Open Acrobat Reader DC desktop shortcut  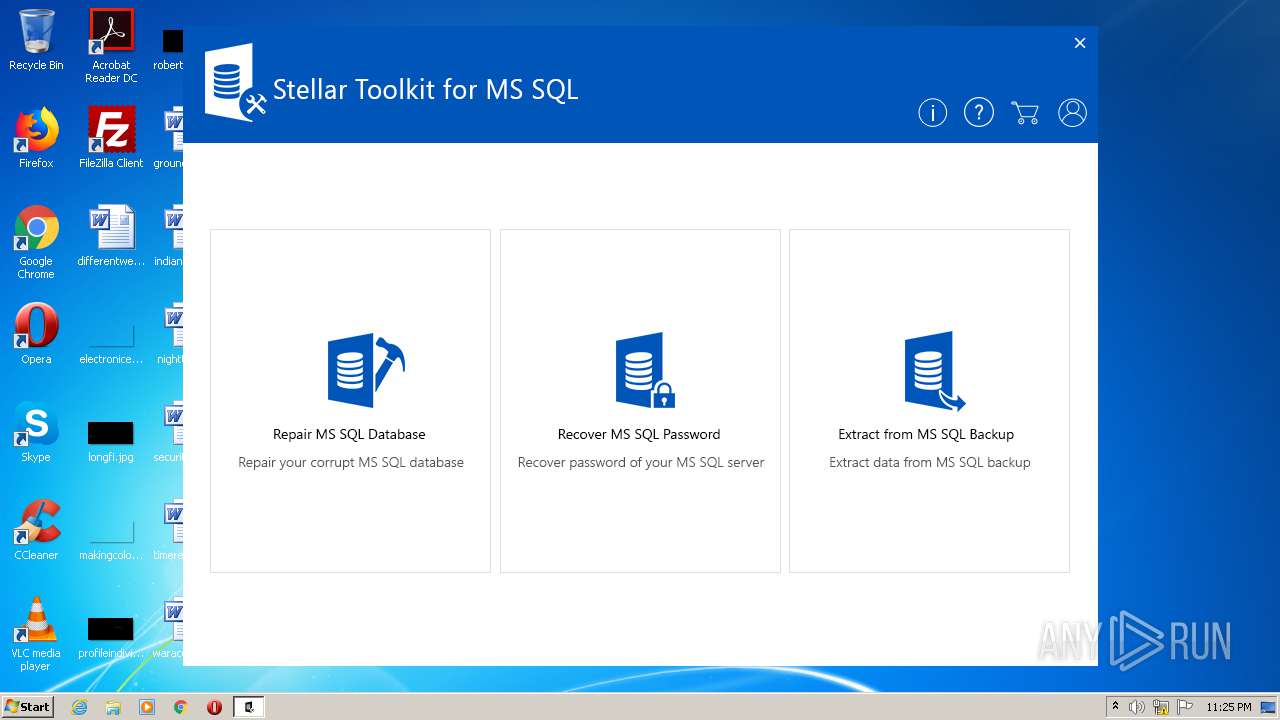point(111,46)
